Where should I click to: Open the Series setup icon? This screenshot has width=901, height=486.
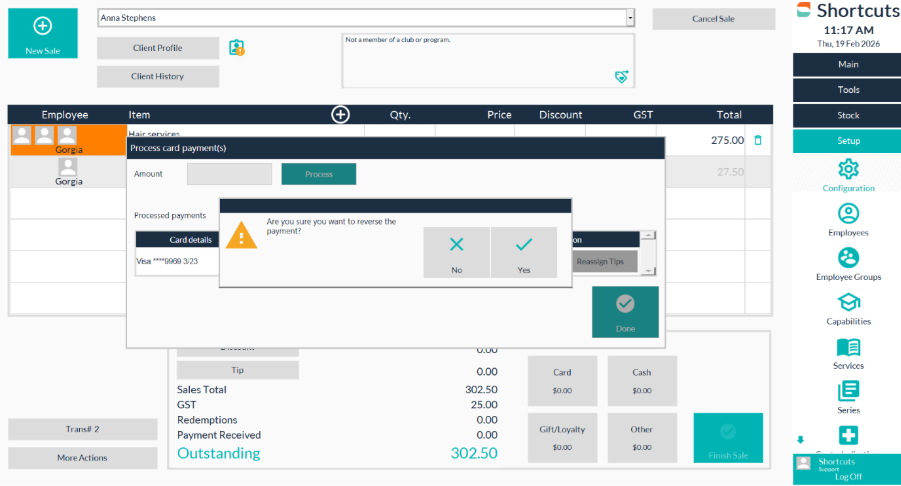[x=848, y=391]
